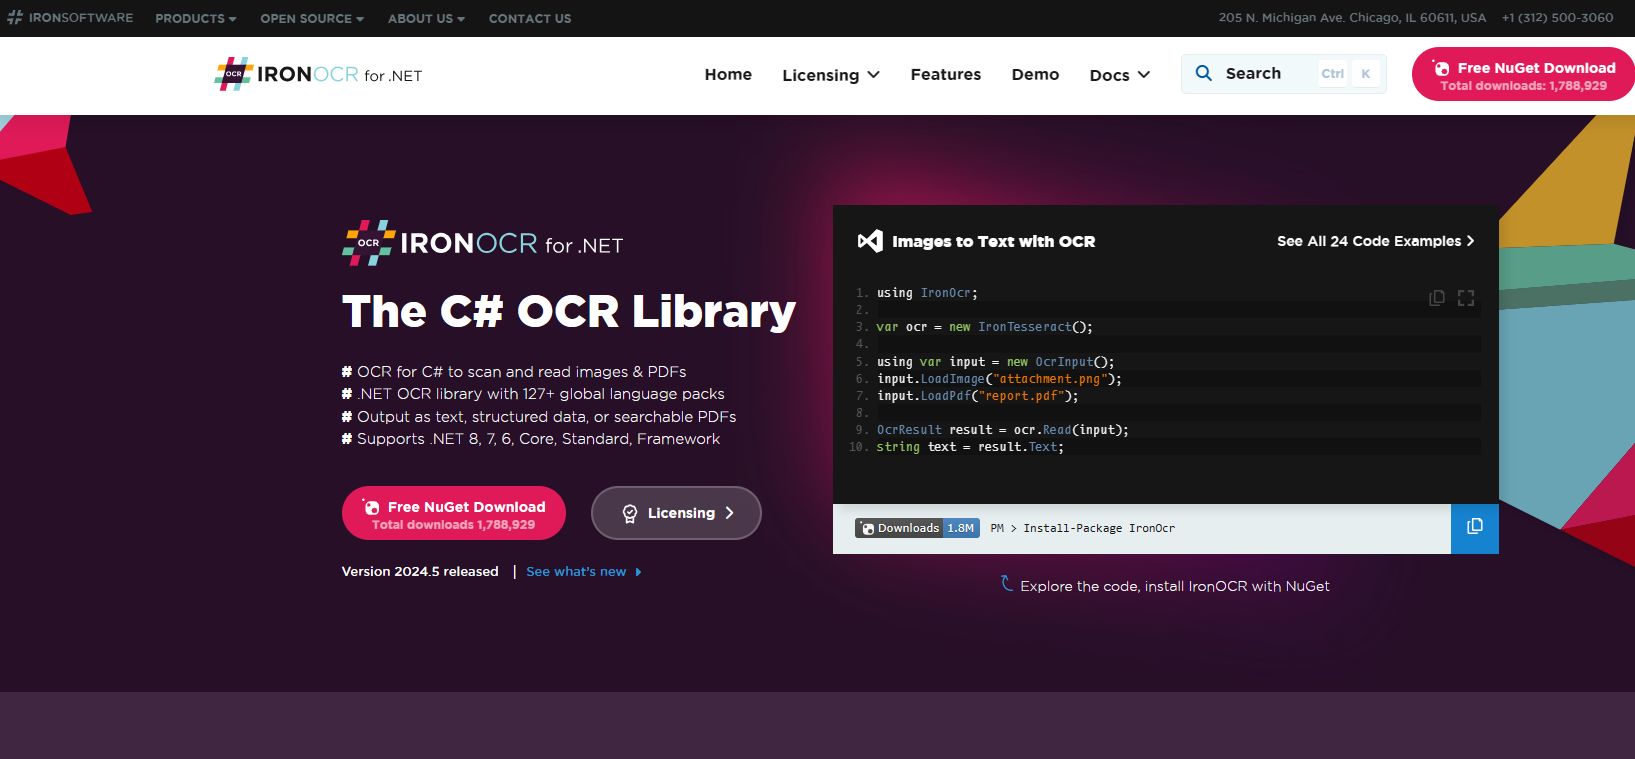Click the magnifier icon in the search box

pyautogui.click(x=1204, y=73)
